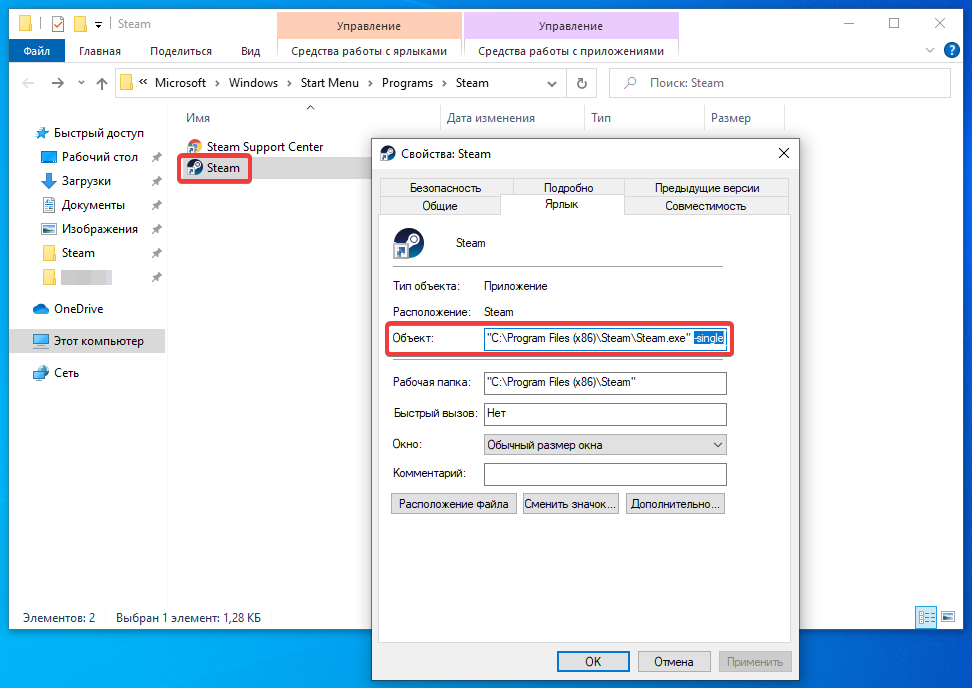Click the Steam folder icon in sidebar

pyautogui.click(x=49, y=253)
